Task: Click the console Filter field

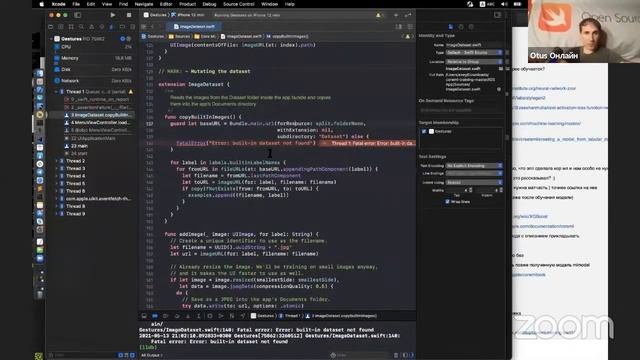Action: (x=361, y=355)
